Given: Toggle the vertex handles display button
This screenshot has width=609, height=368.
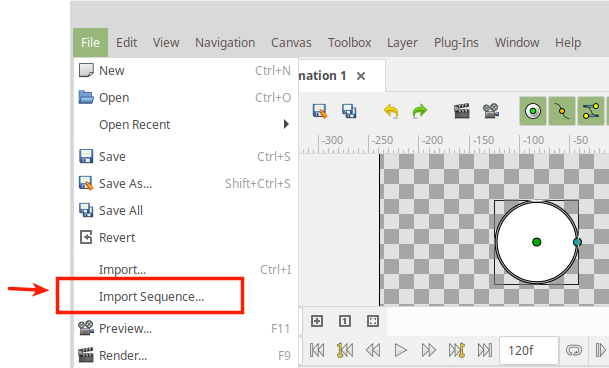Looking at the screenshot, I should pos(562,111).
